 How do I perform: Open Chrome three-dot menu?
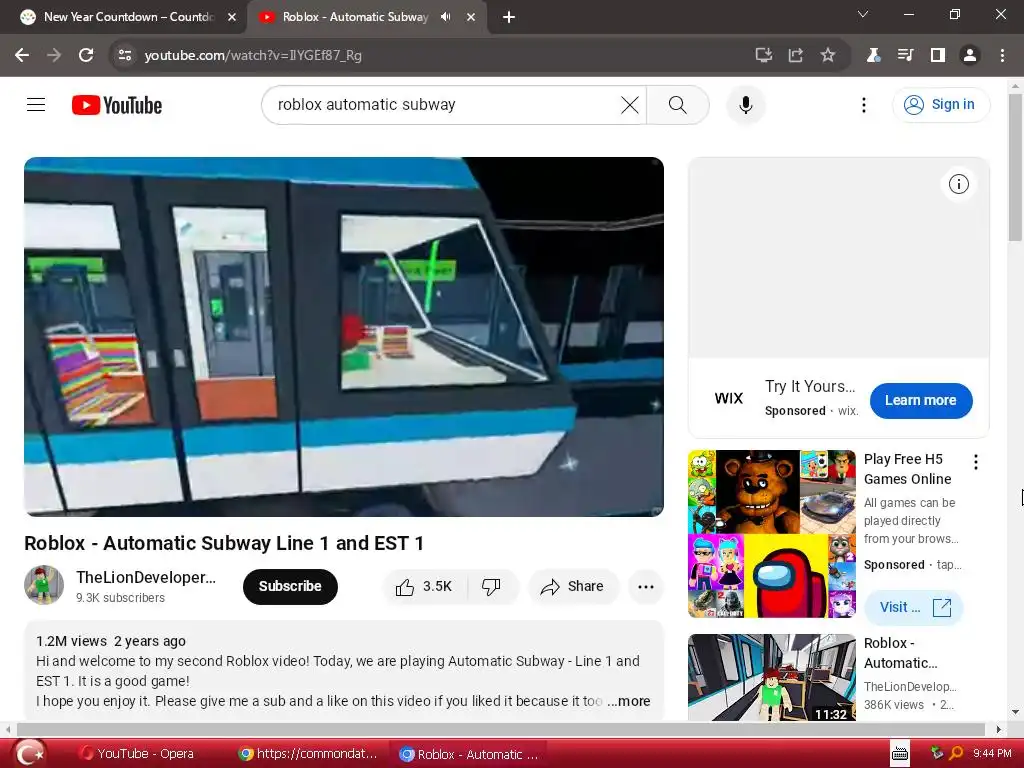tap(1002, 55)
